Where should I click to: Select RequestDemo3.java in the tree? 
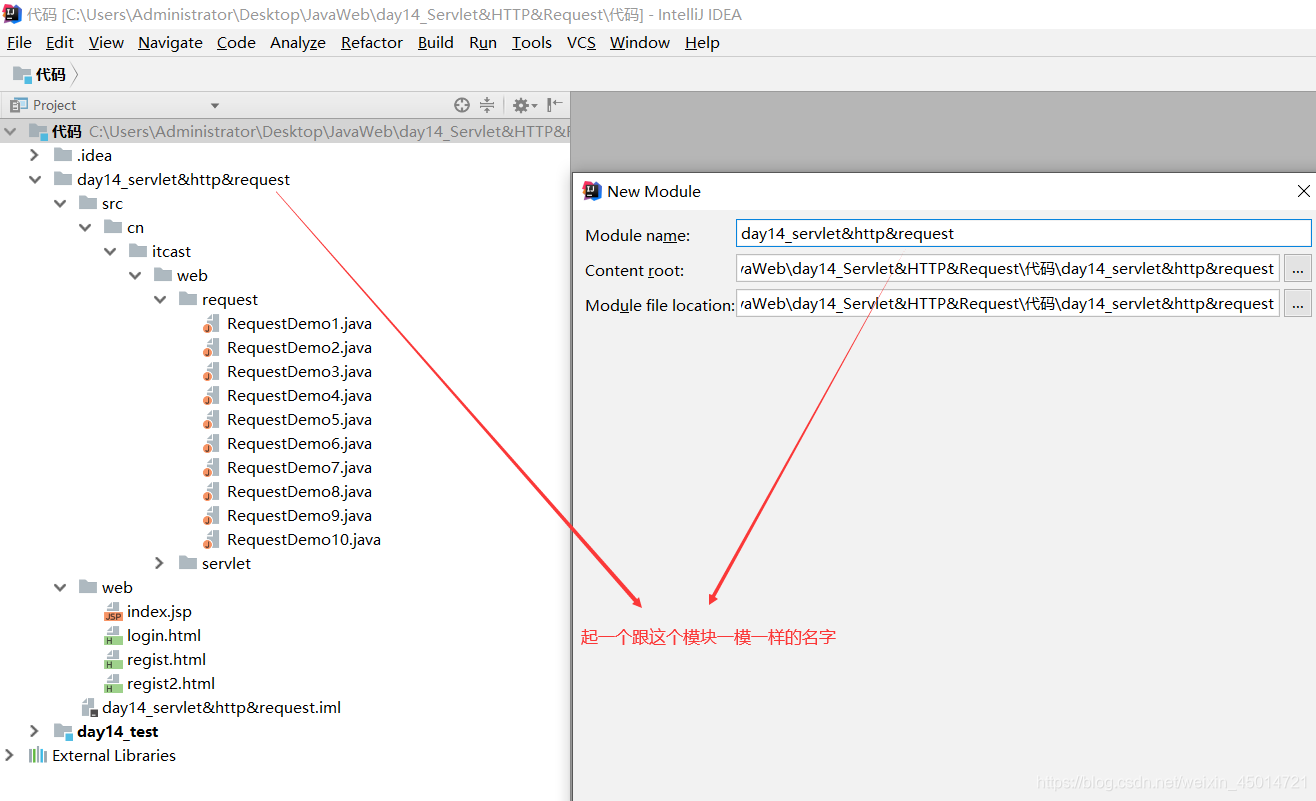(x=299, y=372)
